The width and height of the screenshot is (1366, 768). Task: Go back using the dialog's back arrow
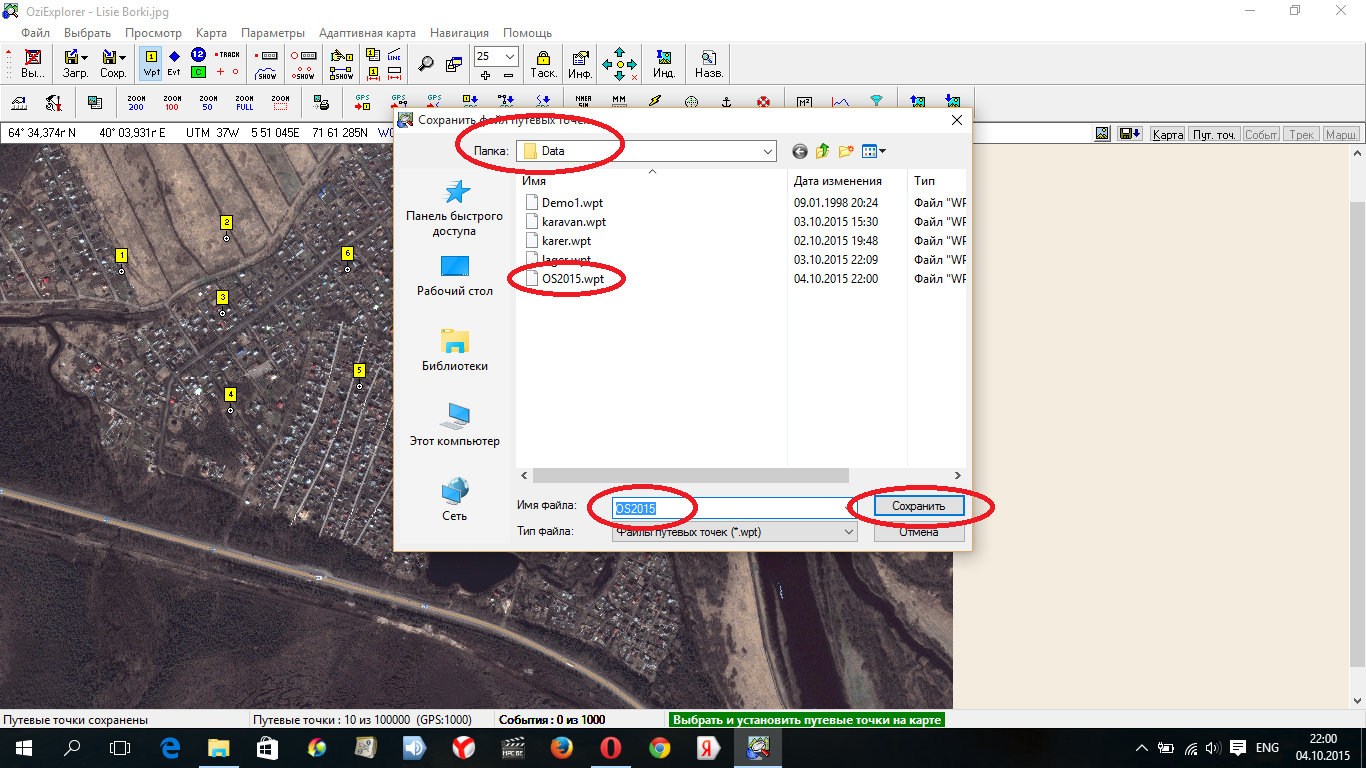point(799,151)
